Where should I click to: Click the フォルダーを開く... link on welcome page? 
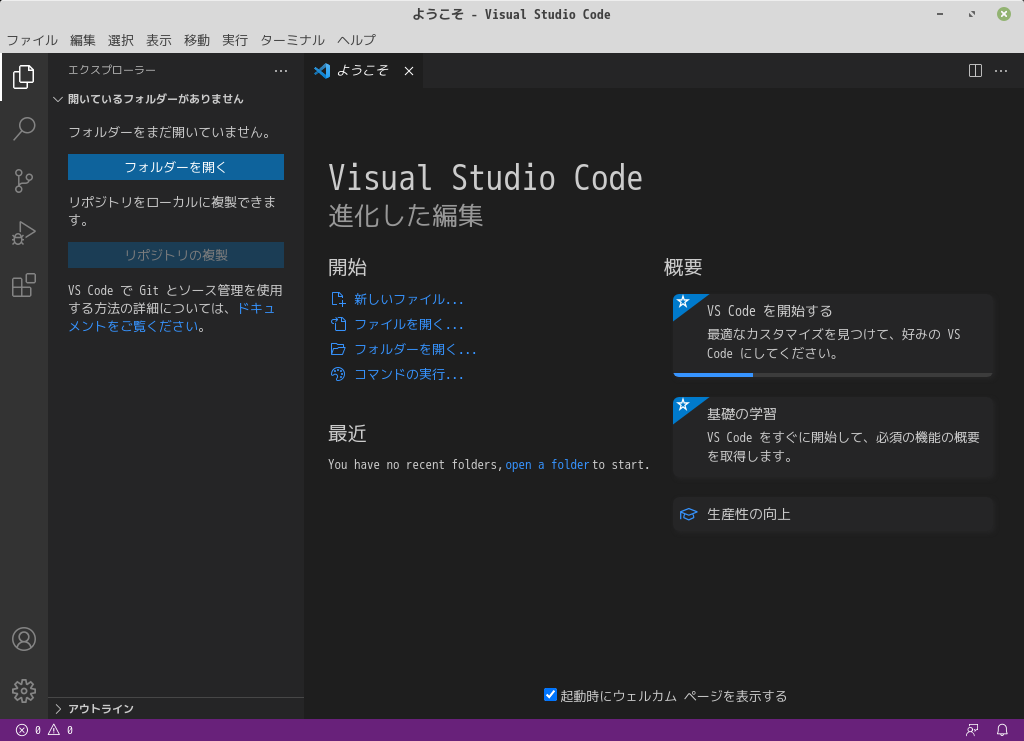pyautogui.click(x=415, y=349)
